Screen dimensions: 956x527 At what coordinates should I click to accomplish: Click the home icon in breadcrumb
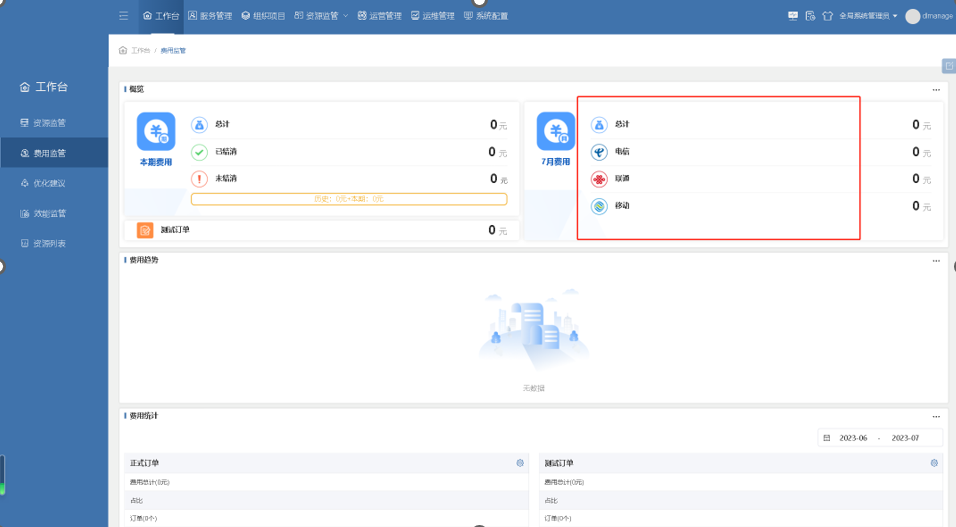(123, 50)
